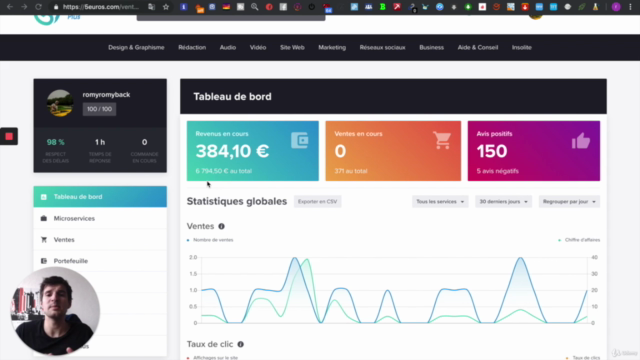Click the magnifier extension icon in toolbar
This screenshot has width=640, height=360.
pyautogui.click(x=255, y=7)
